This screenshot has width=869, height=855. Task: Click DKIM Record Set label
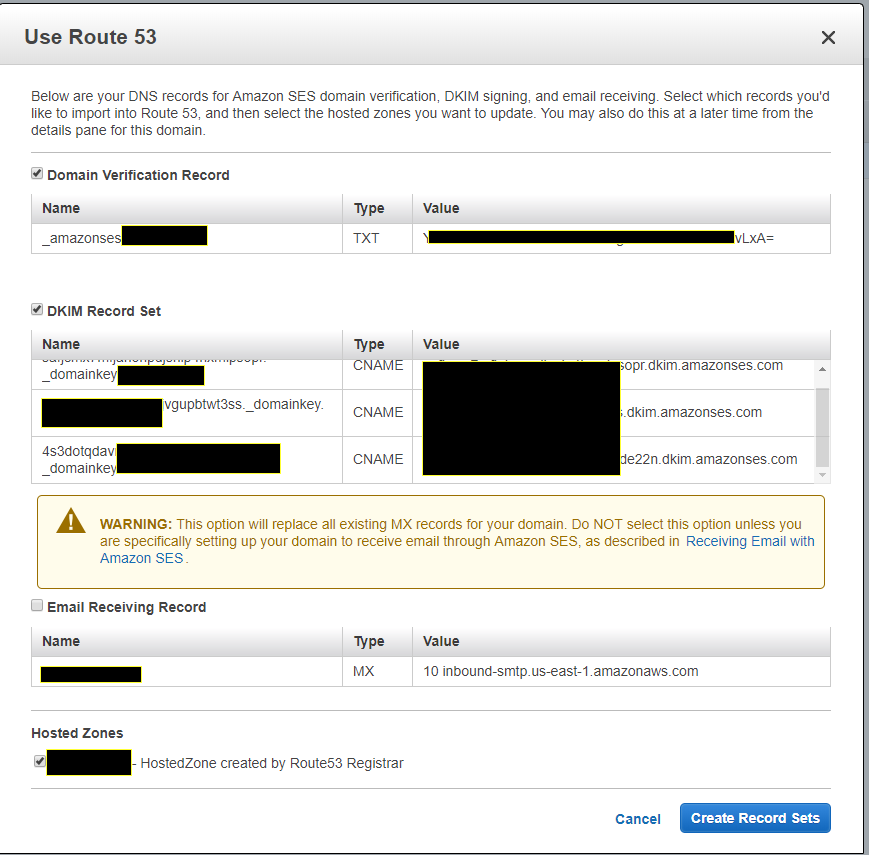click(104, 311)
